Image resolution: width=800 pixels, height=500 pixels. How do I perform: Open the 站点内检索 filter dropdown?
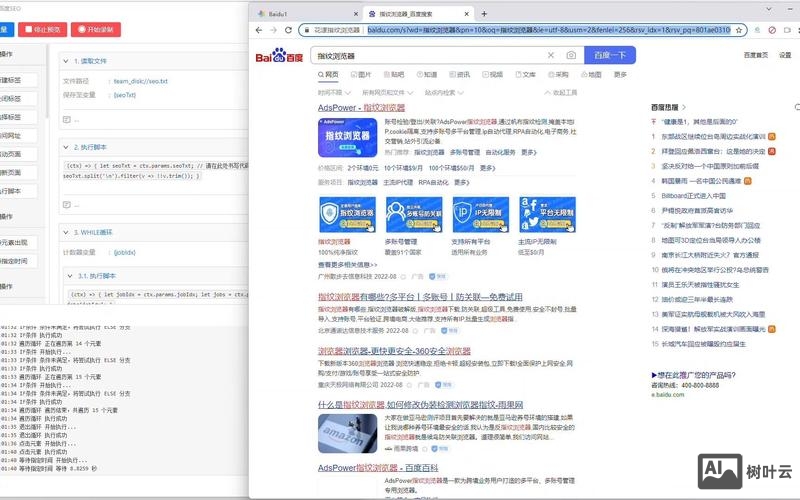[444, 93]
